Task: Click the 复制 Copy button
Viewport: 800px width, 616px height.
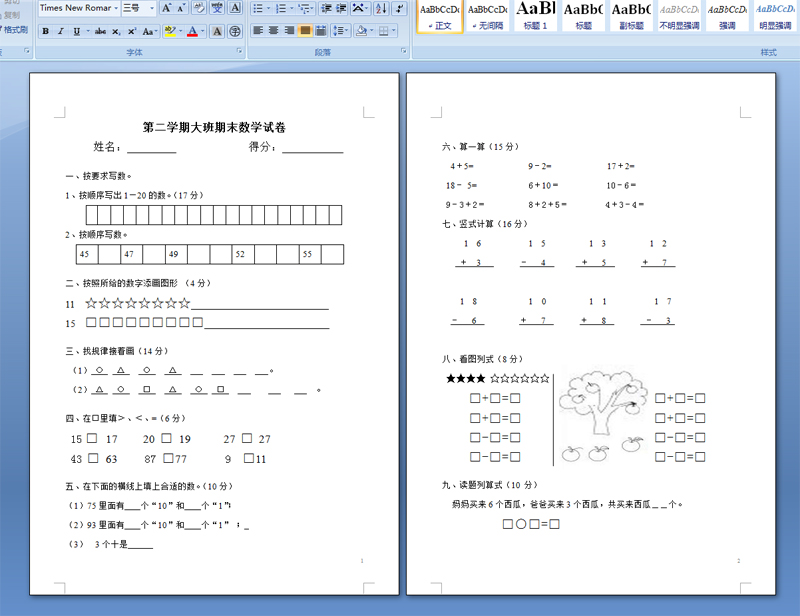Action: (x=11, y=15)
